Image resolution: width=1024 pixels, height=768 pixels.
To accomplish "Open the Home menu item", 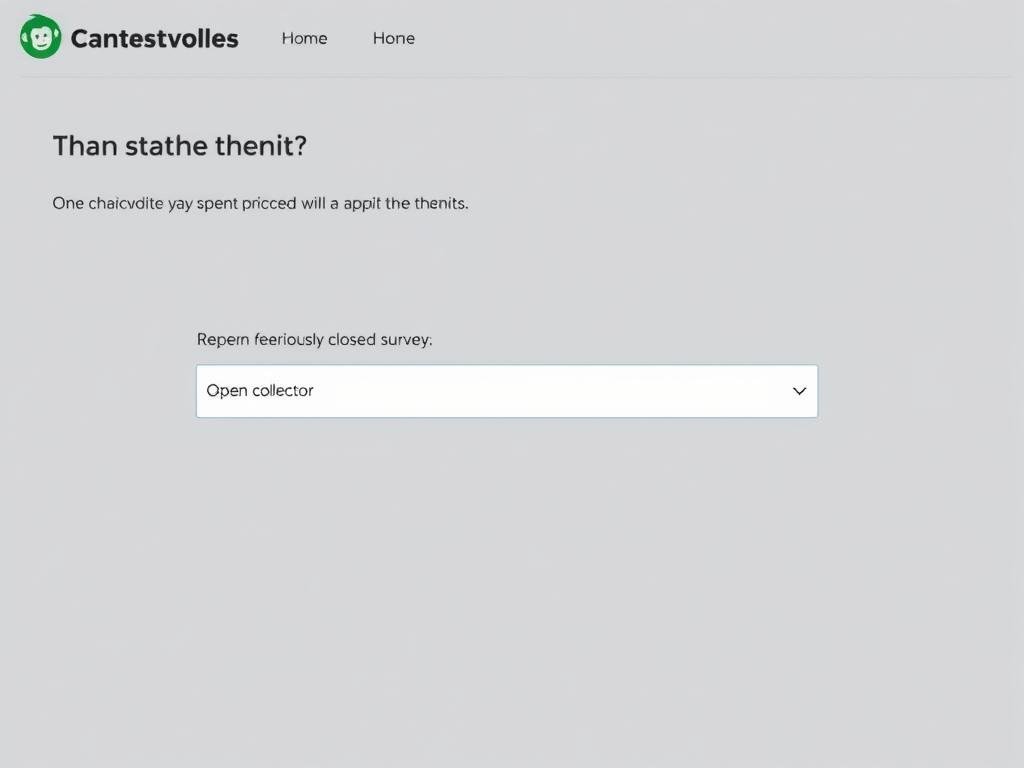I will pyautogui.click(x=304, y=38).
